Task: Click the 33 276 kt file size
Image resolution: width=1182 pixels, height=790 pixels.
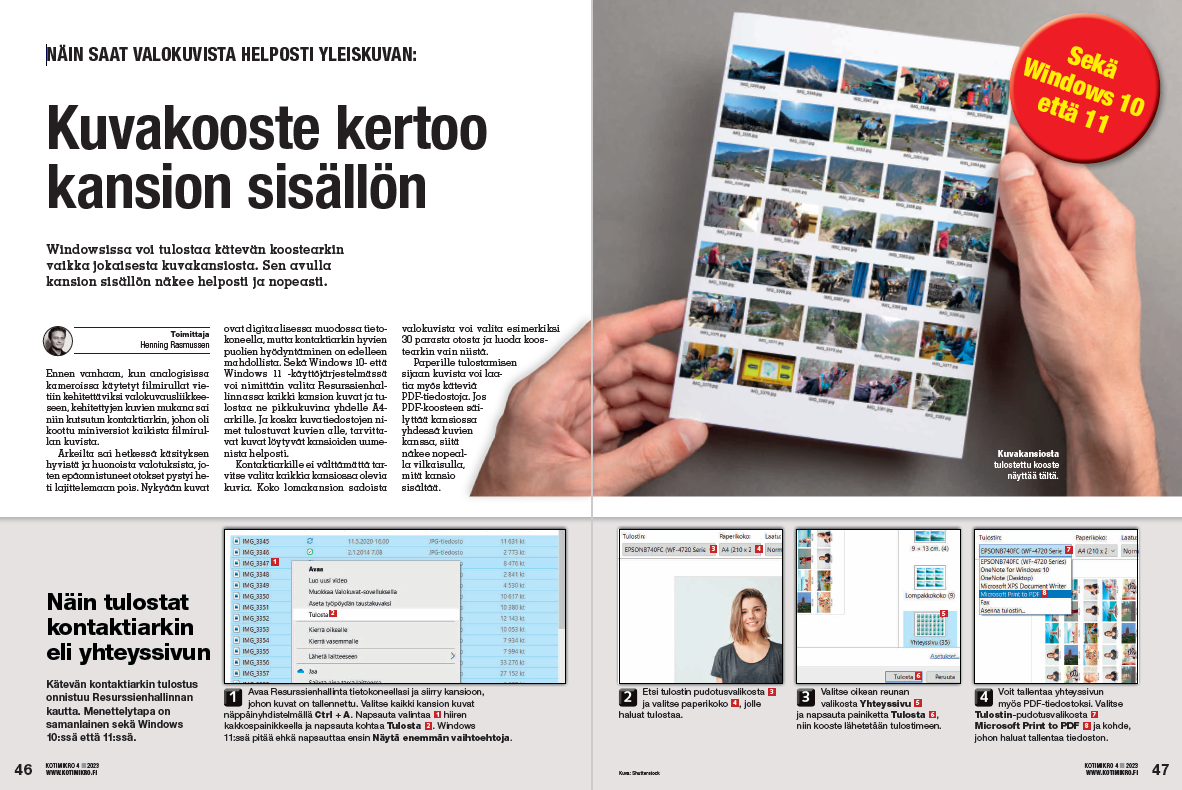Action: (513, 663)
